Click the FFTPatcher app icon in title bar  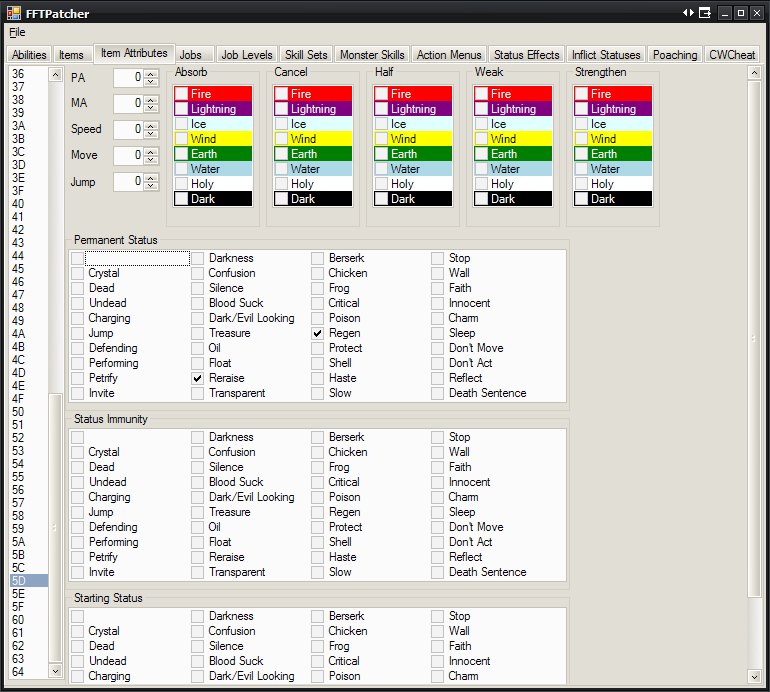click(x=14, y=13)
